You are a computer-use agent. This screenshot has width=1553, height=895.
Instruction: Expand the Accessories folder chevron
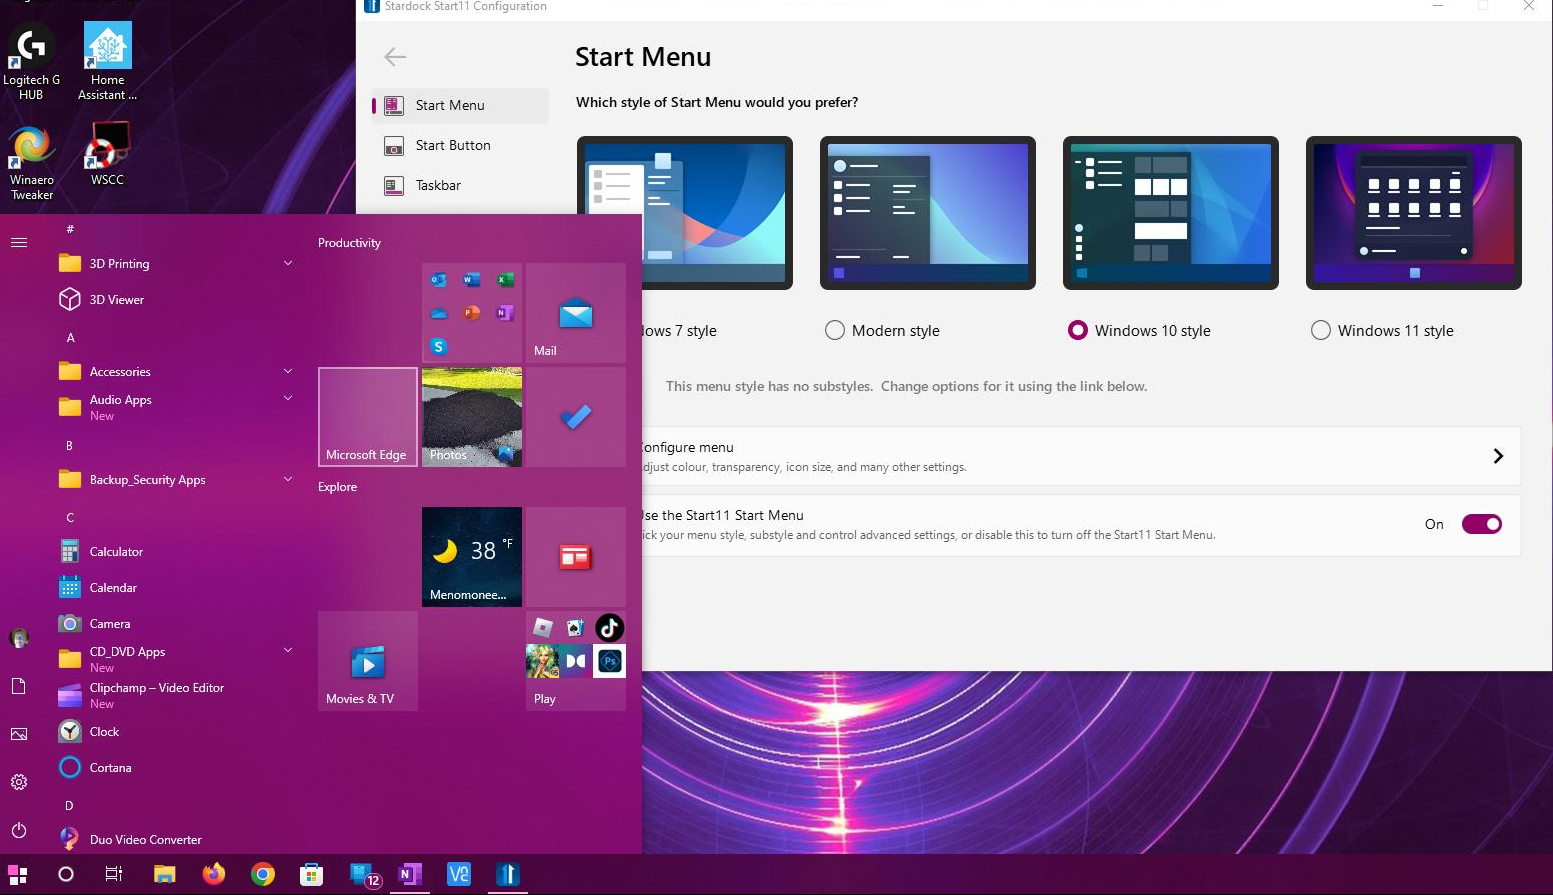pyautogui.click(x=288, y=371)
